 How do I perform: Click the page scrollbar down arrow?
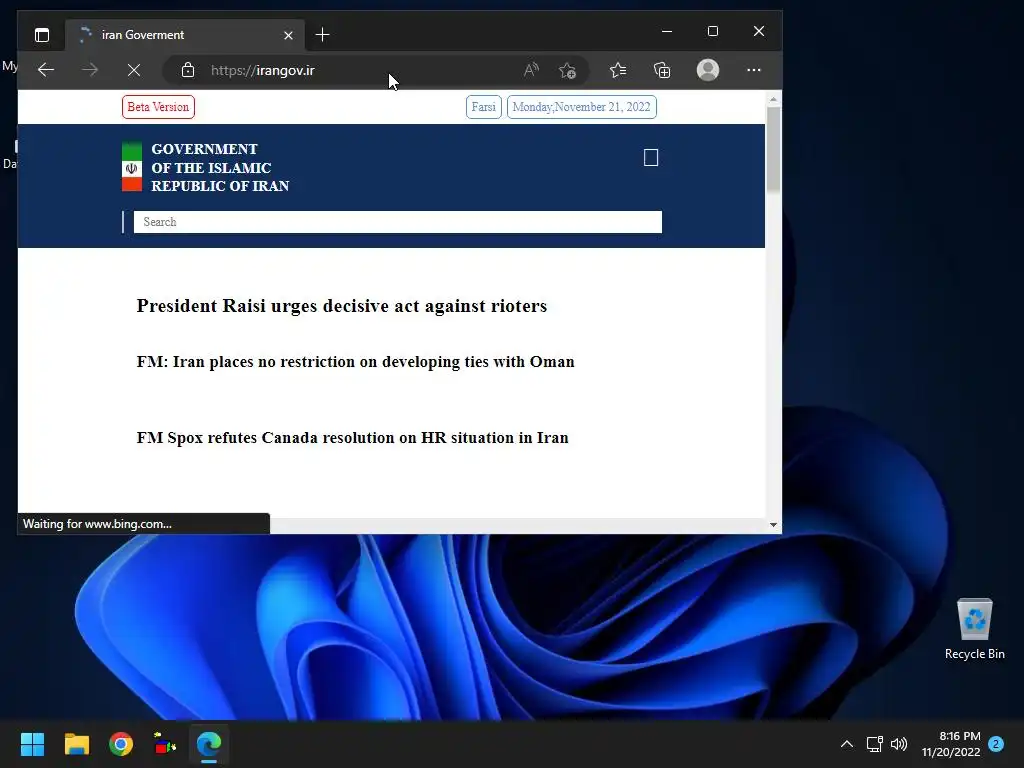pyautogui.click(x=773, y=524)
